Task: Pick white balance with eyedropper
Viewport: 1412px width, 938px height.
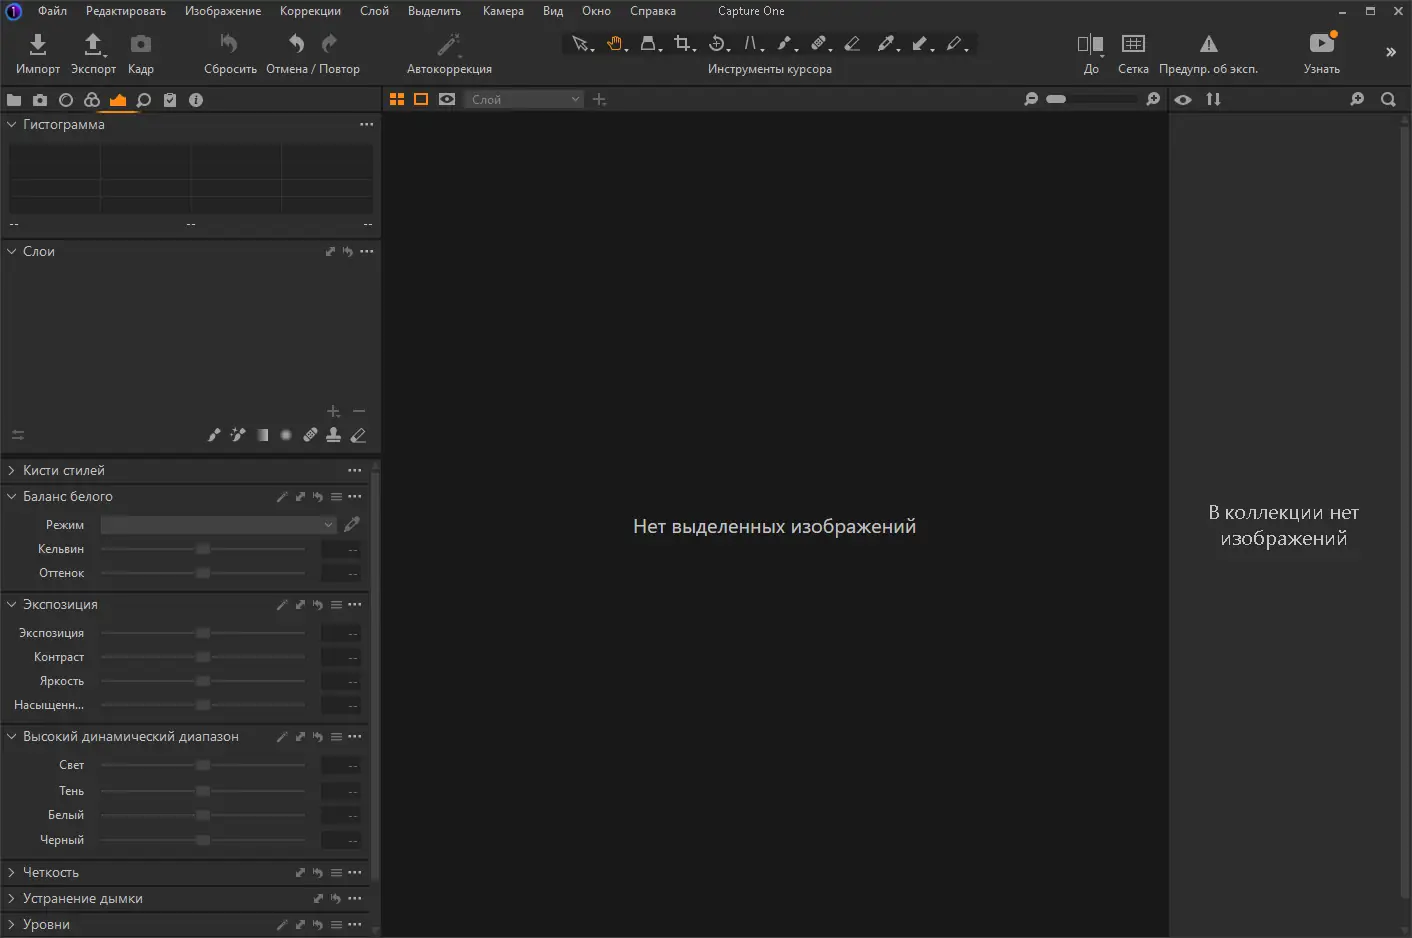Action: 352,524
